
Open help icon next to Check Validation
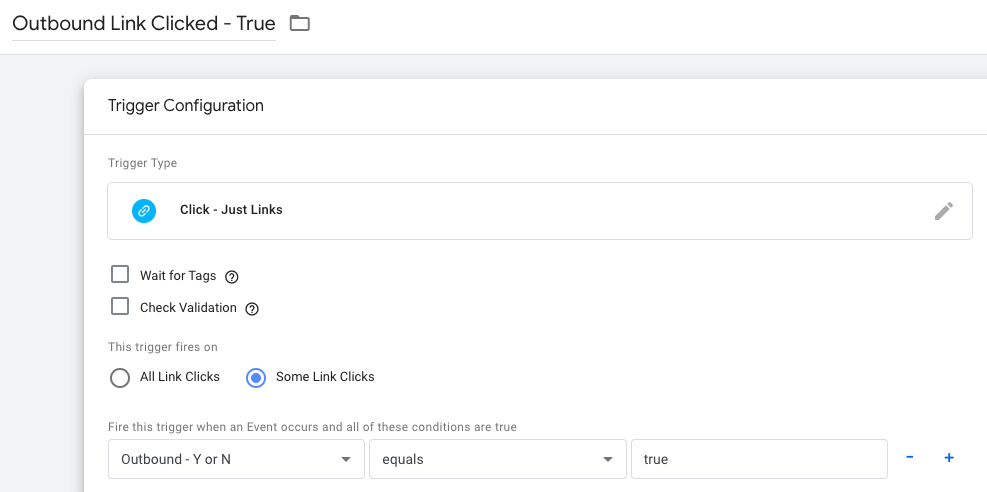click(x=252, y=309)
